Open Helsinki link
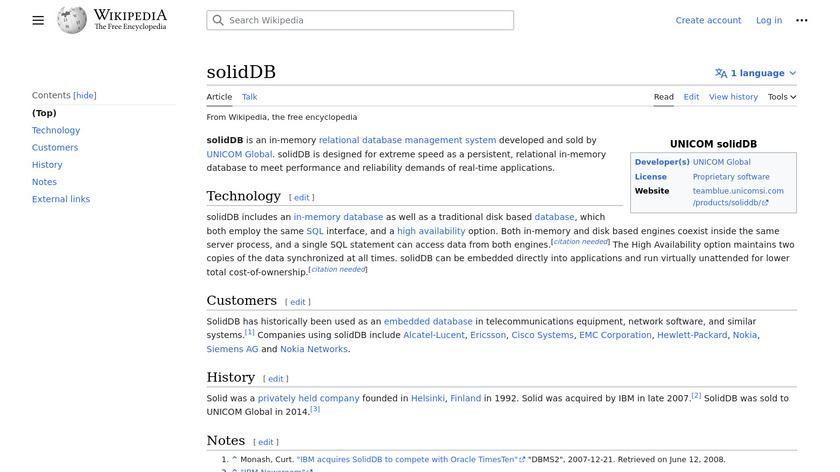 428,398
